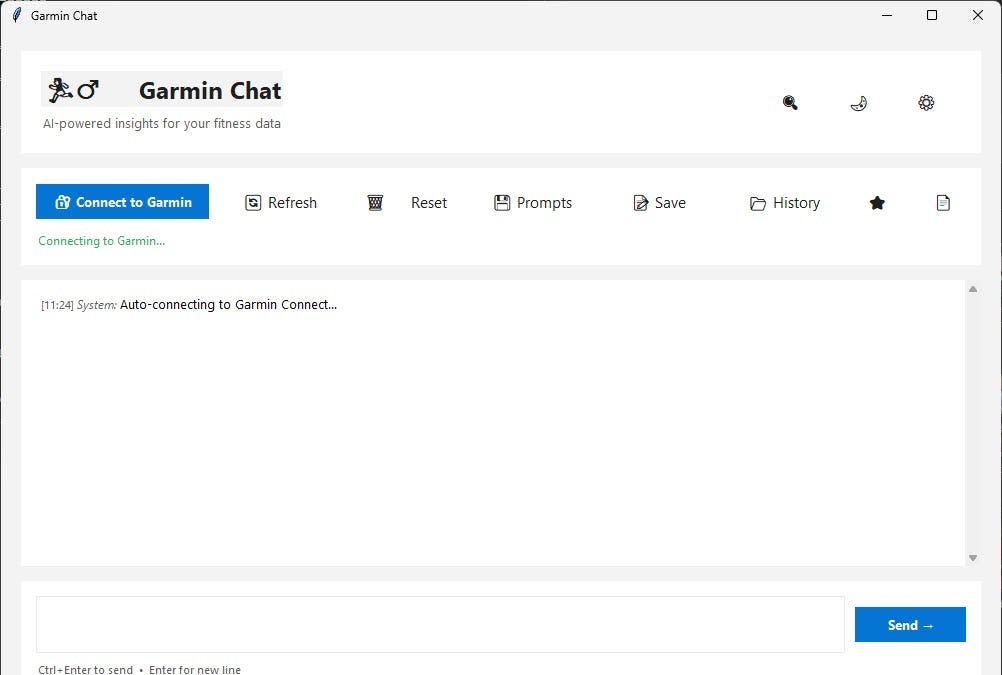Click the feather app icon in title bar
The height and width of the screenshot is (675, 1002).
point(17,15)
